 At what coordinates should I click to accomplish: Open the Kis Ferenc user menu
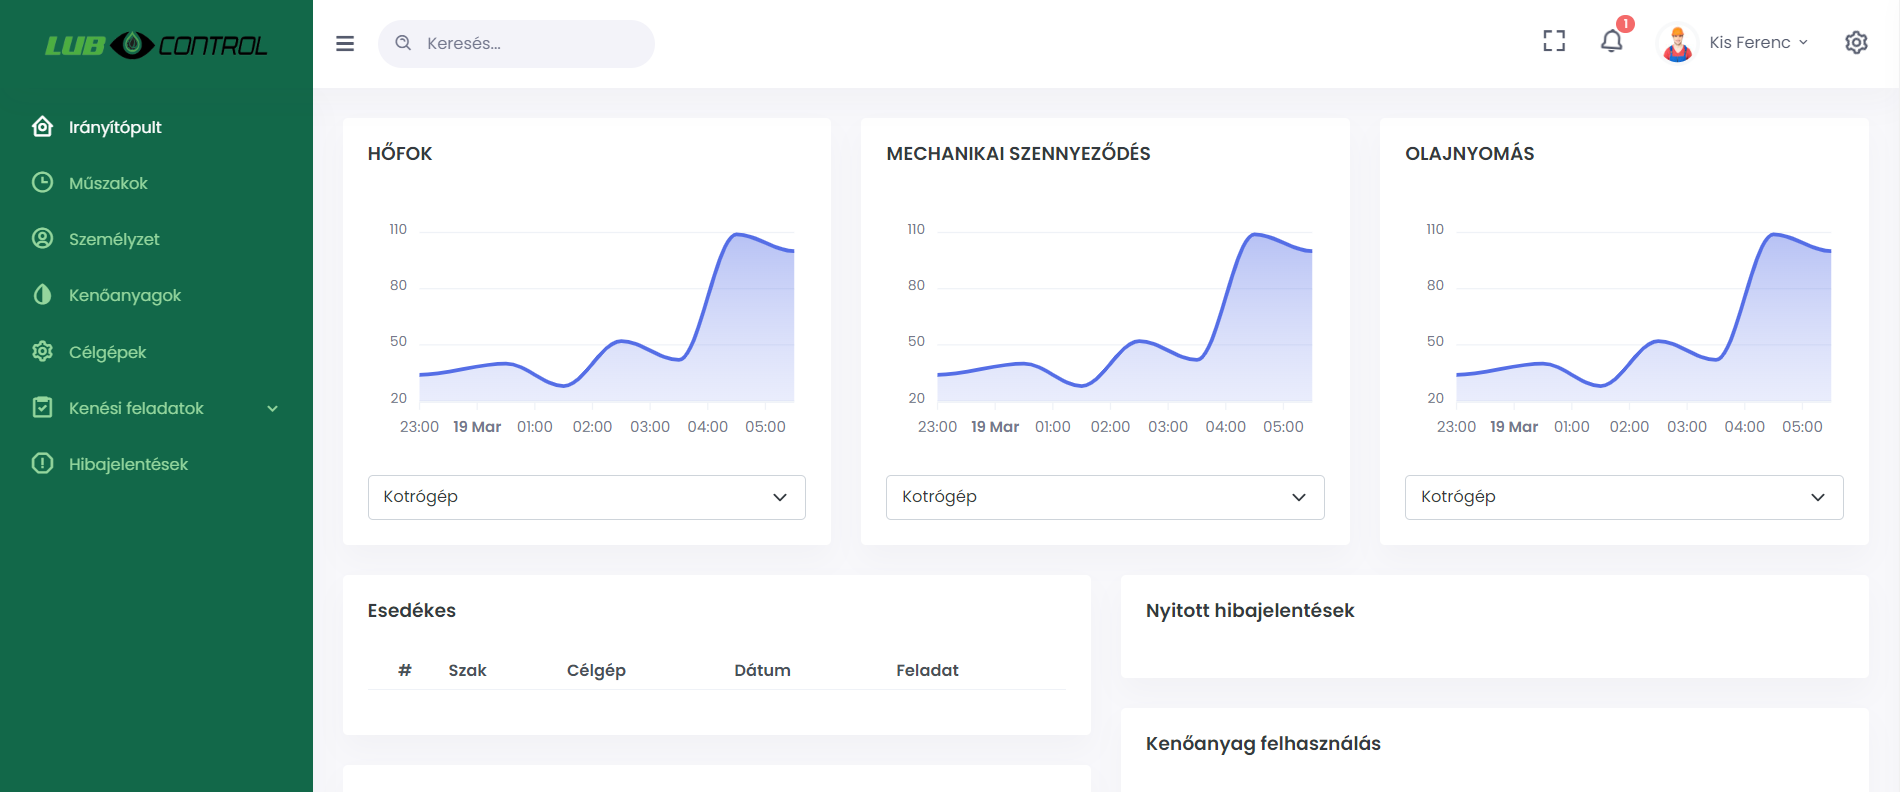(1758, 43)
